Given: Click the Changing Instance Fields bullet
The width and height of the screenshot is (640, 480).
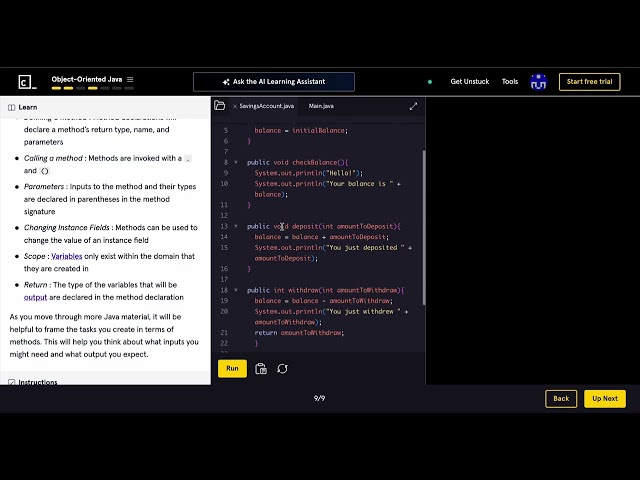Looking at the screenshot, I should 110,234.
